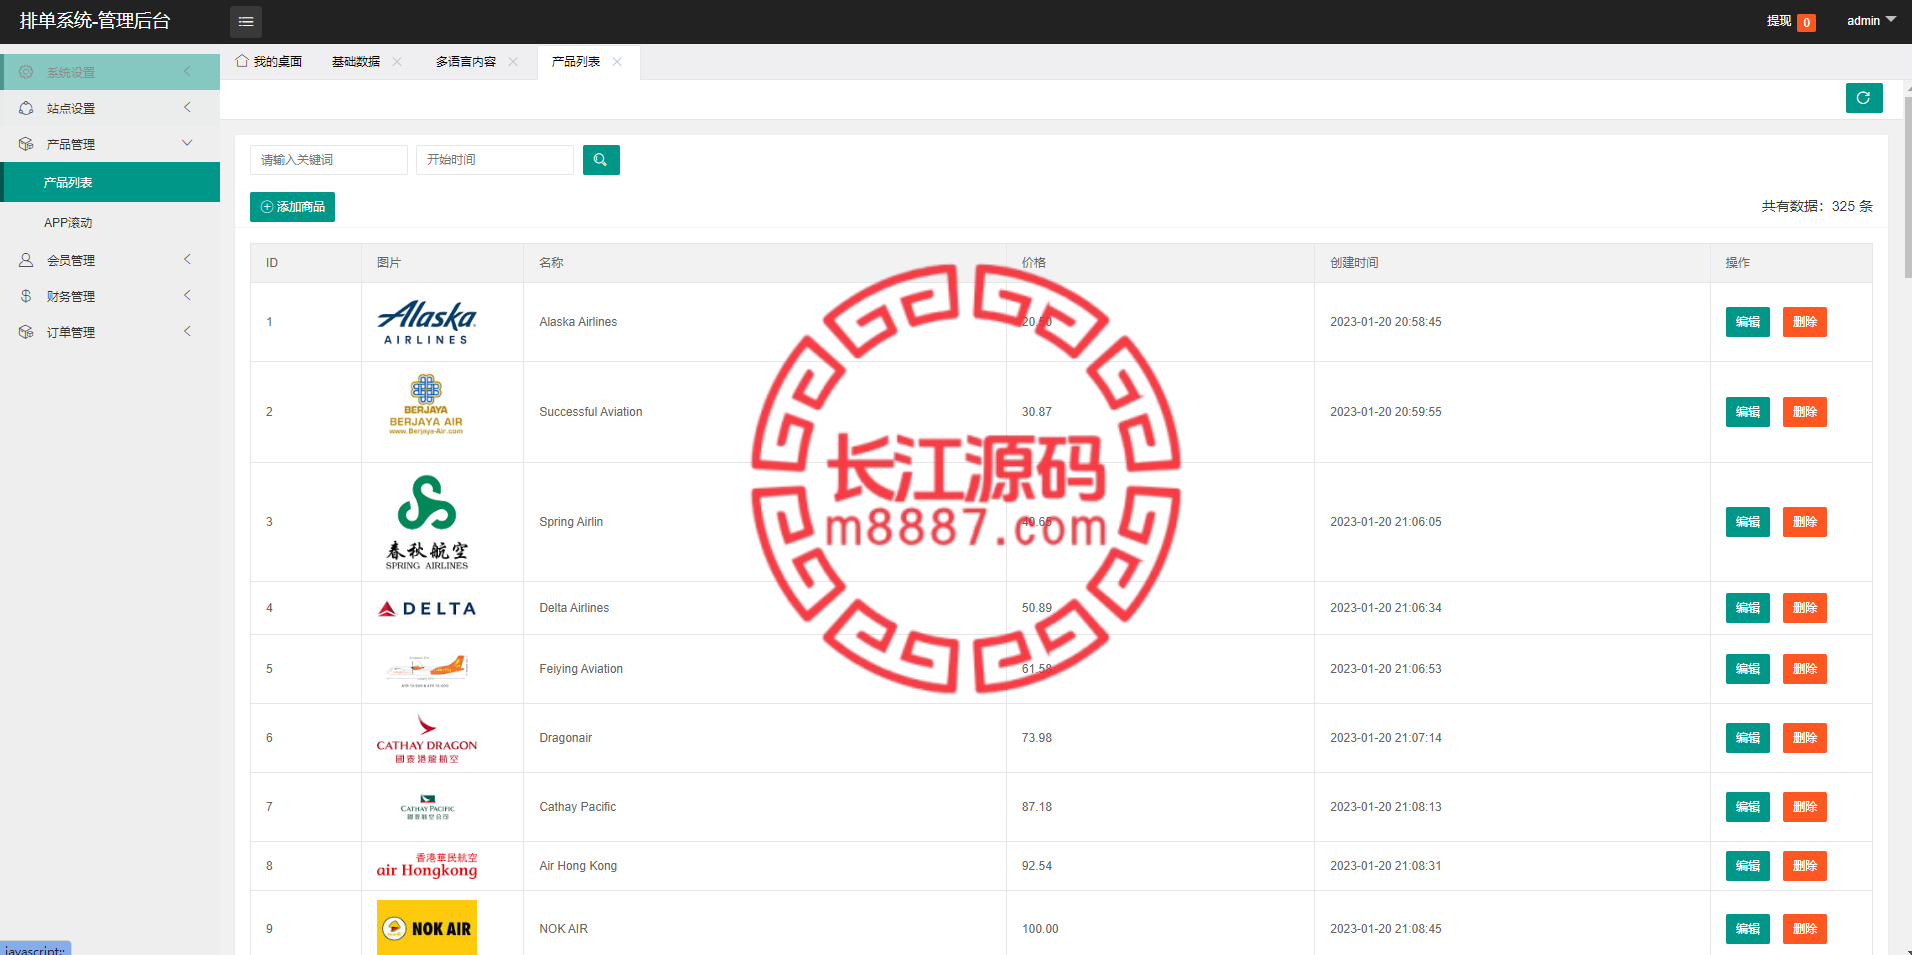Open the Spring Airlines logo image
This screenshot has height=955, width=1912.
(x=427, y=522)
